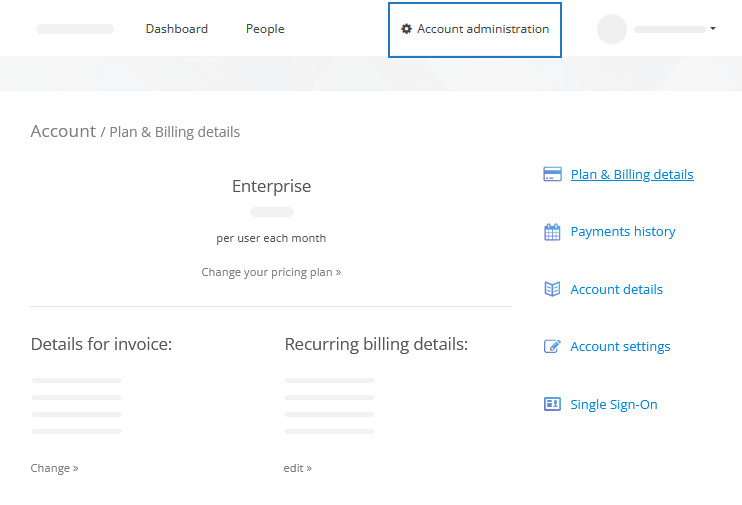Click the 'Details for invoice:' heading

[x=101, y=344]
